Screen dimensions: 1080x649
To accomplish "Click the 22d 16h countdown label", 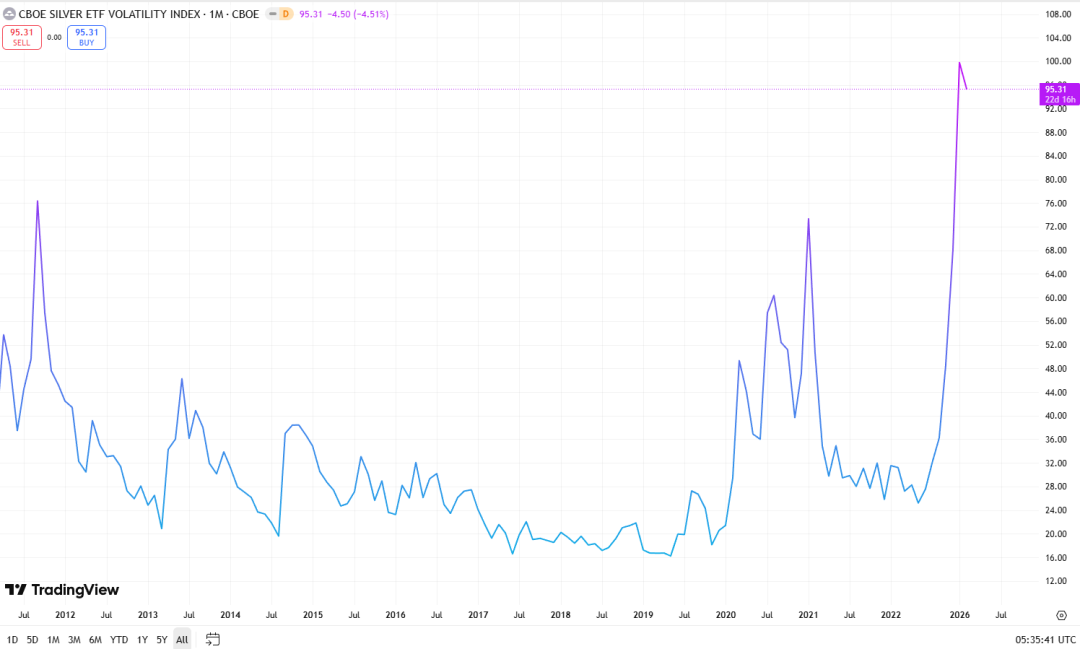I will click(1060, 100).
